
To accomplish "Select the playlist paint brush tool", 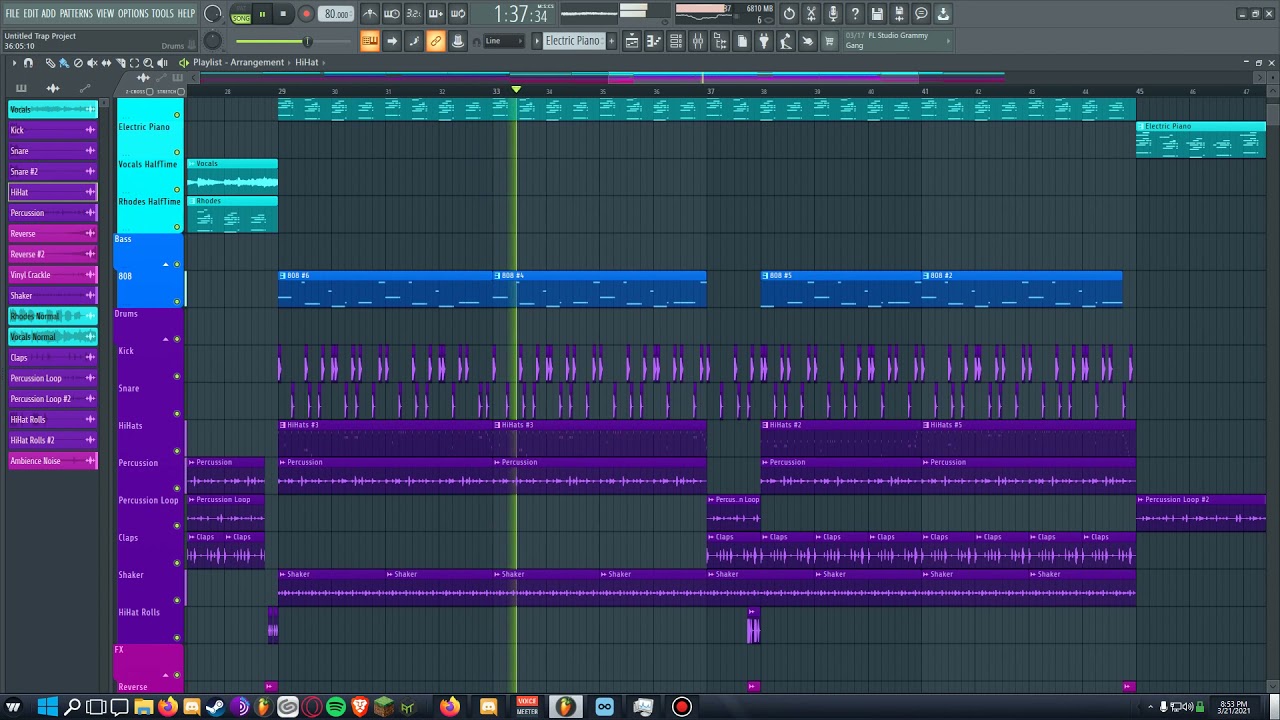I will coord(63,63).
